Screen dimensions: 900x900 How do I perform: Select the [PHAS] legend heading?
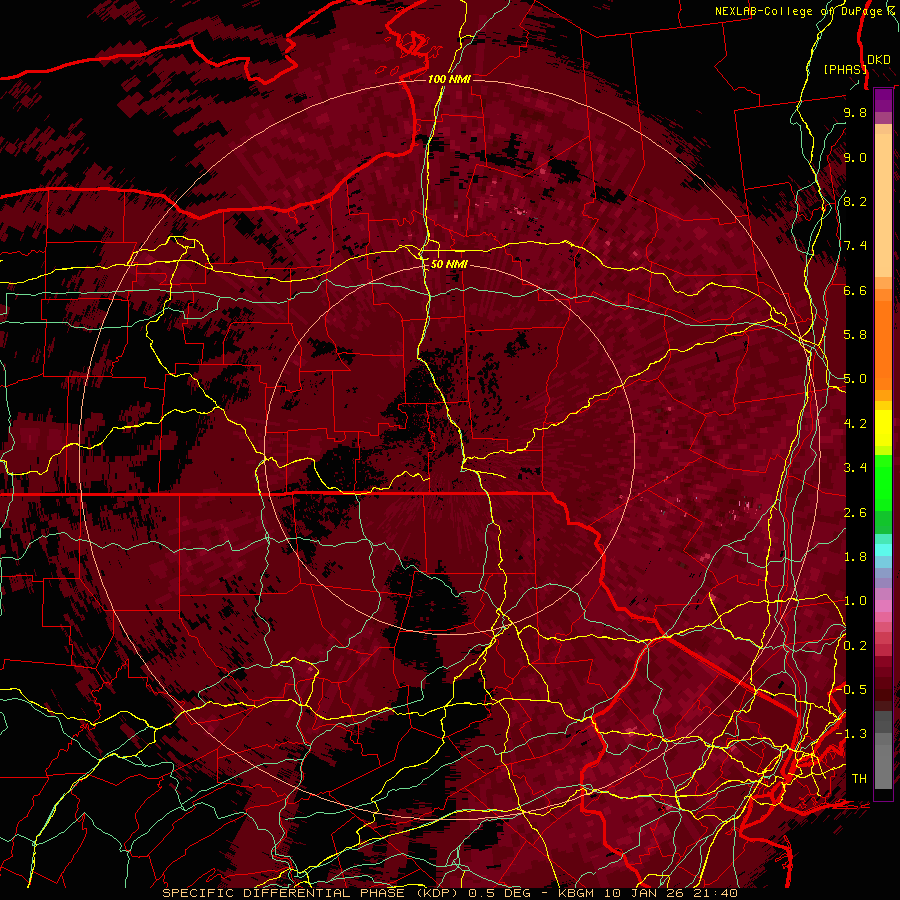[x=845, y=69]
